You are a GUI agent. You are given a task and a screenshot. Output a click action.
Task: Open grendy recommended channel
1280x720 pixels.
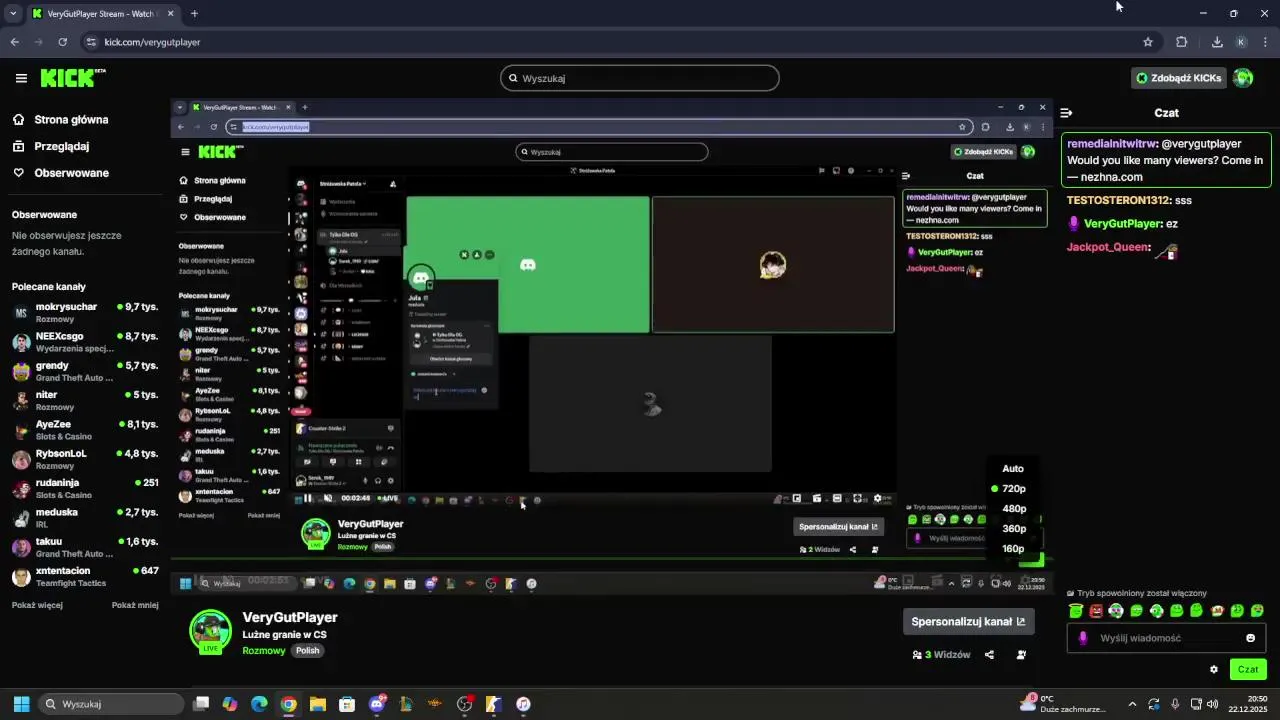tap(85, 372)
